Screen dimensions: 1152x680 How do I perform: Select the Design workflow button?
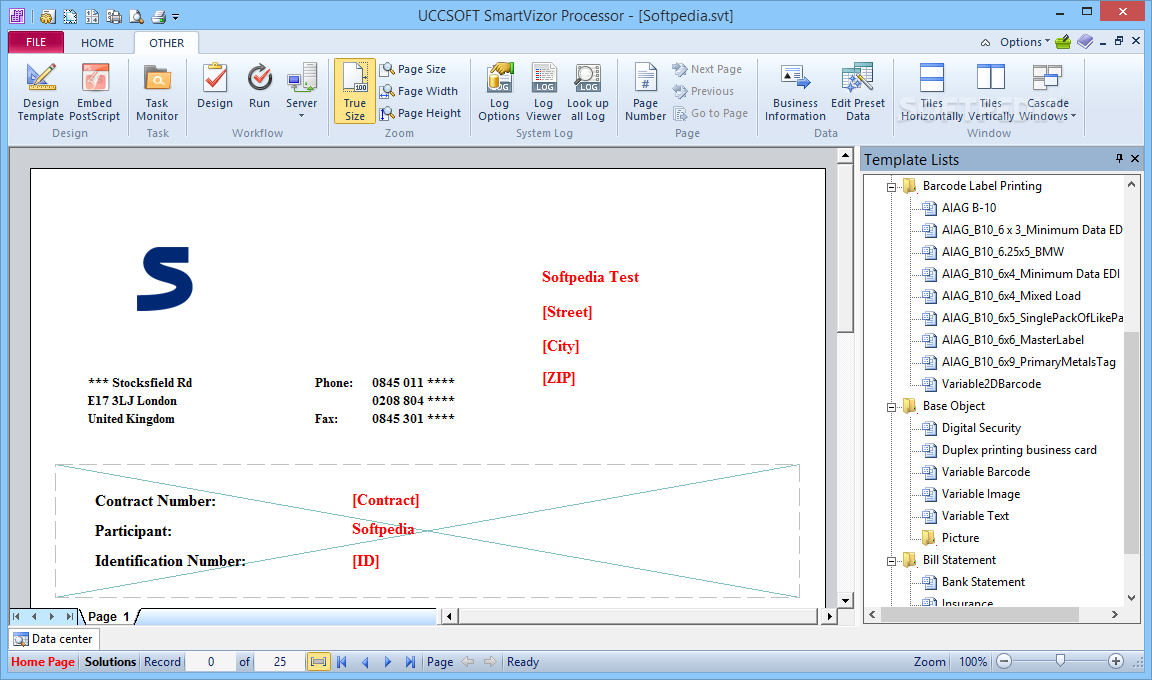[215, 87]
